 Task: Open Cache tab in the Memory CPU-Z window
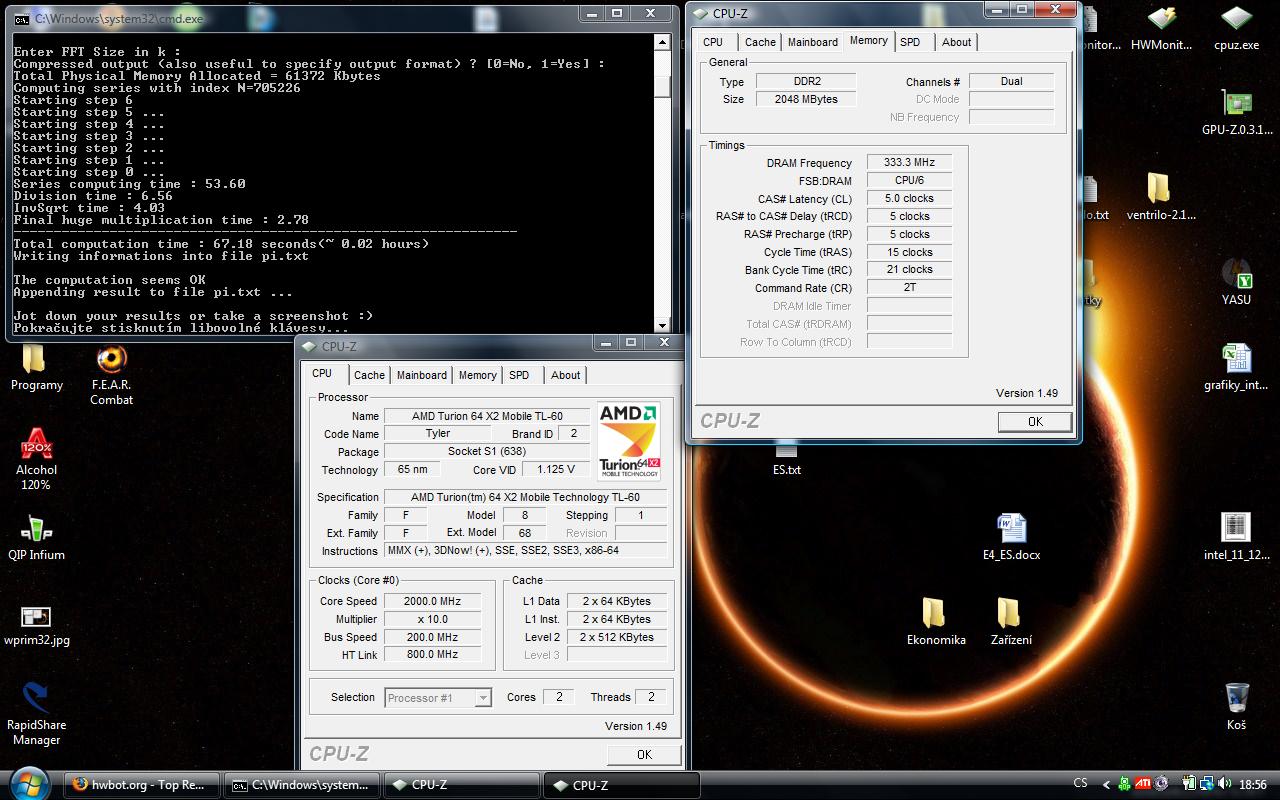click(x=760, y=42)
